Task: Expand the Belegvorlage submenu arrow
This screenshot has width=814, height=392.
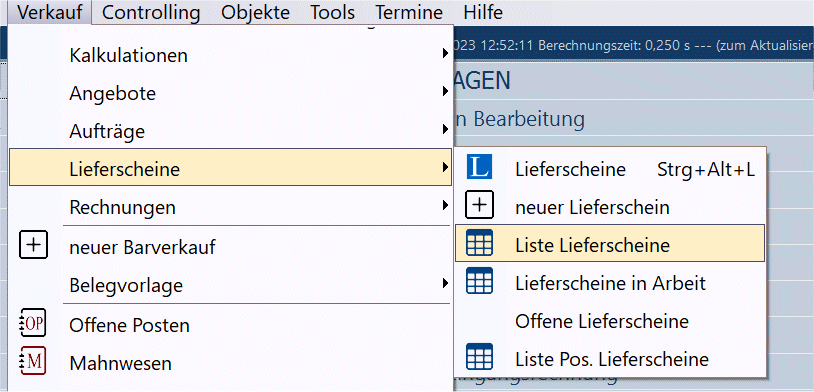Action: (445, 283)
